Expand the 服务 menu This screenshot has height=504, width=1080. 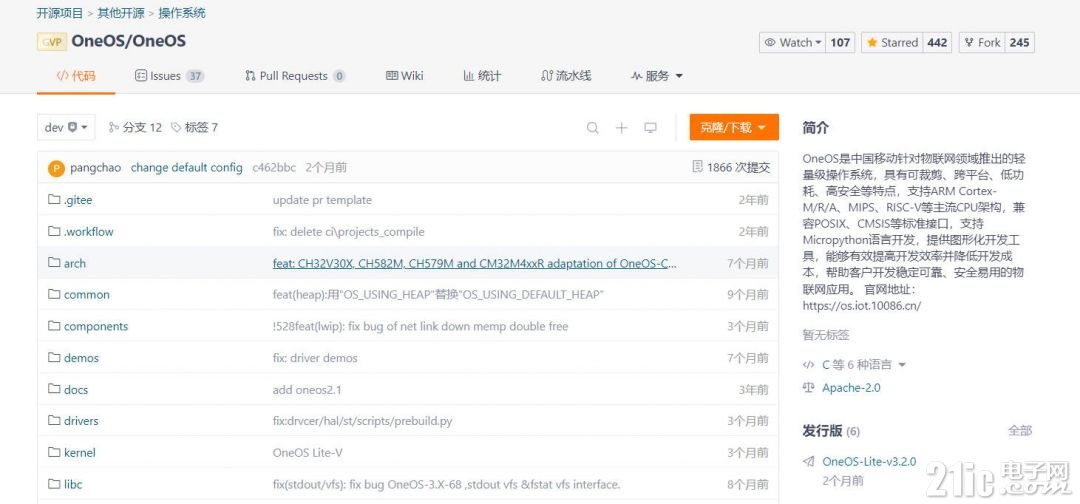tap(657, 76)
